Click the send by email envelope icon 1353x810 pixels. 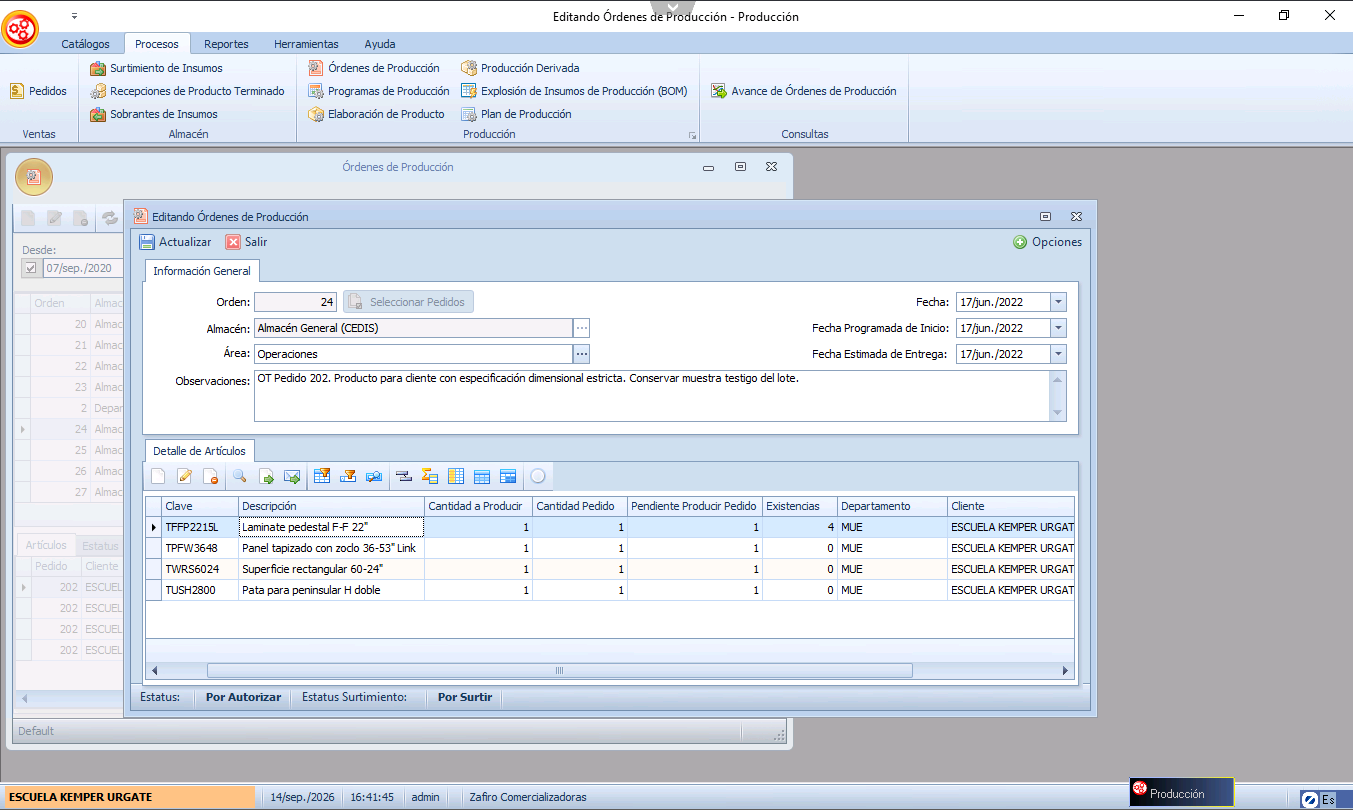[292, 477]
